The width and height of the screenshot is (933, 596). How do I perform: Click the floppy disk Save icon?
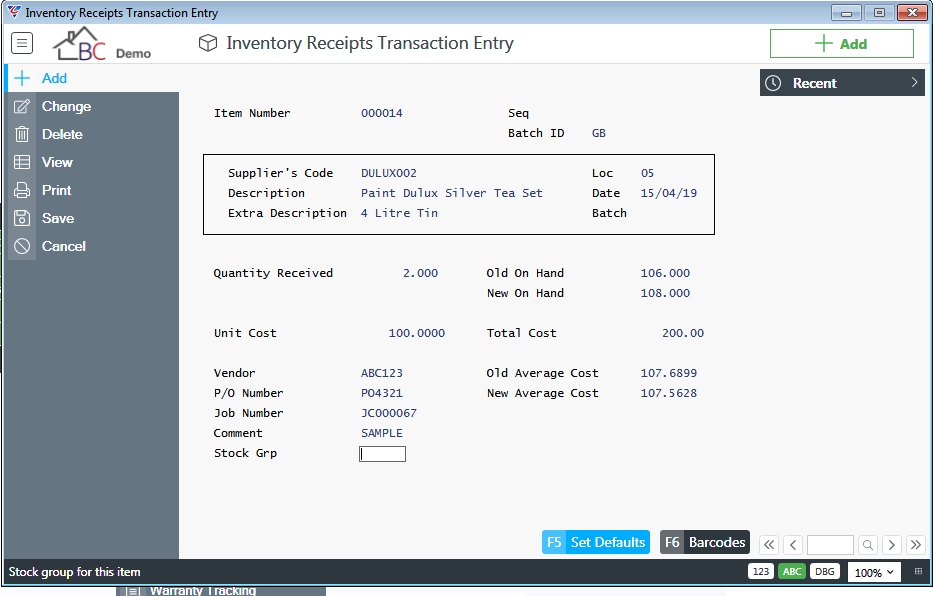click(x=22, y=218)
